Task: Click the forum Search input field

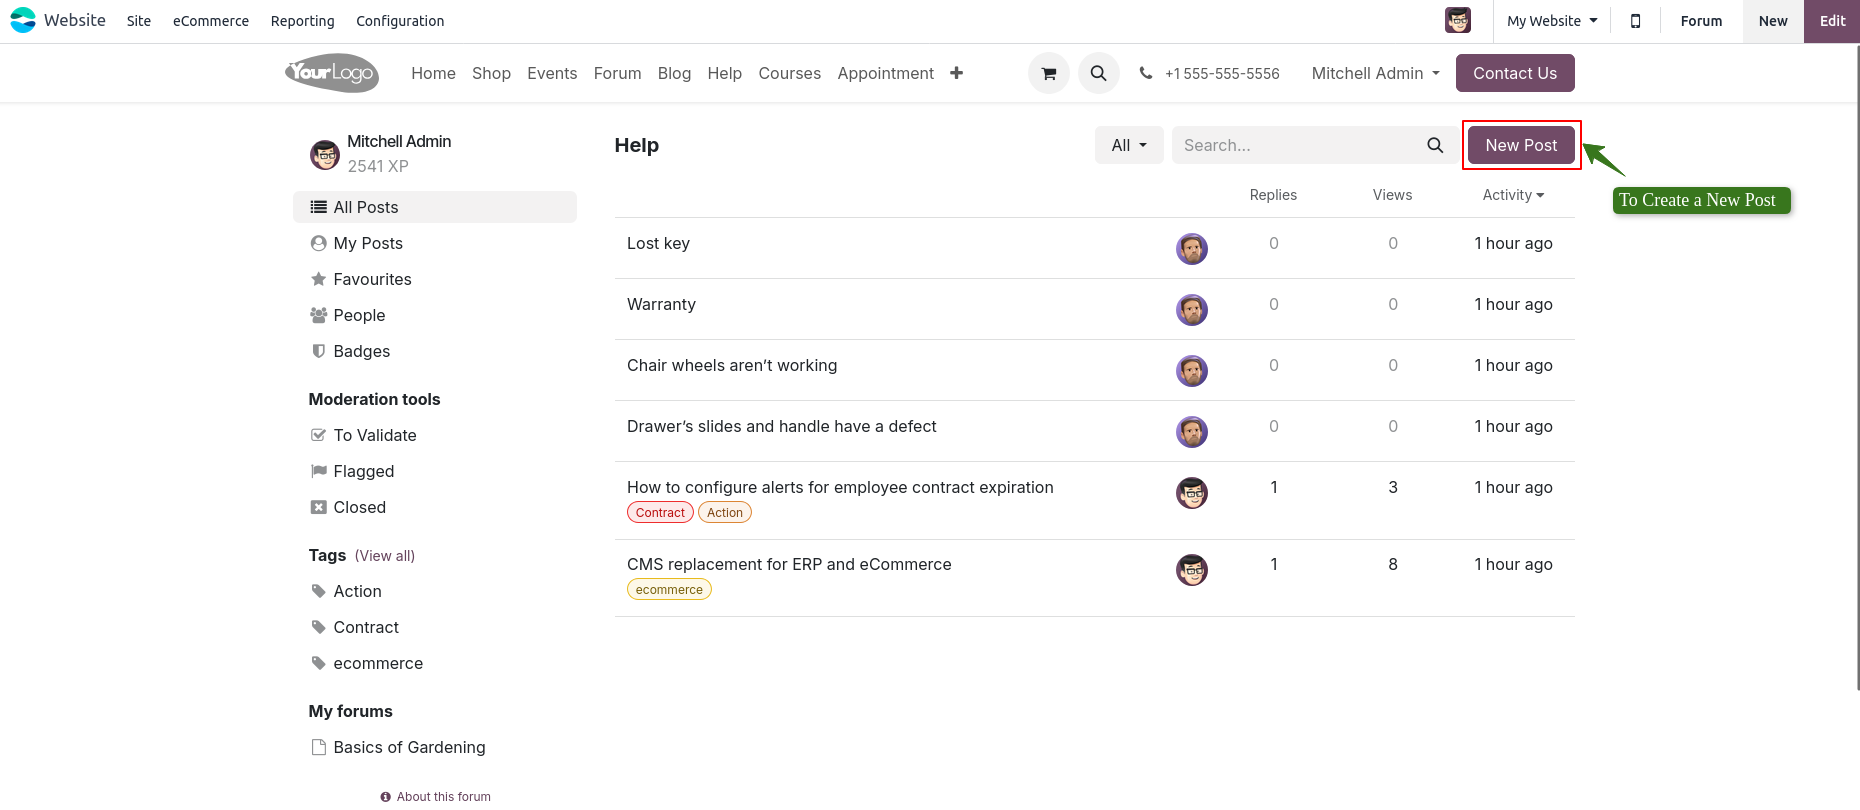Action: (1296, 145)
